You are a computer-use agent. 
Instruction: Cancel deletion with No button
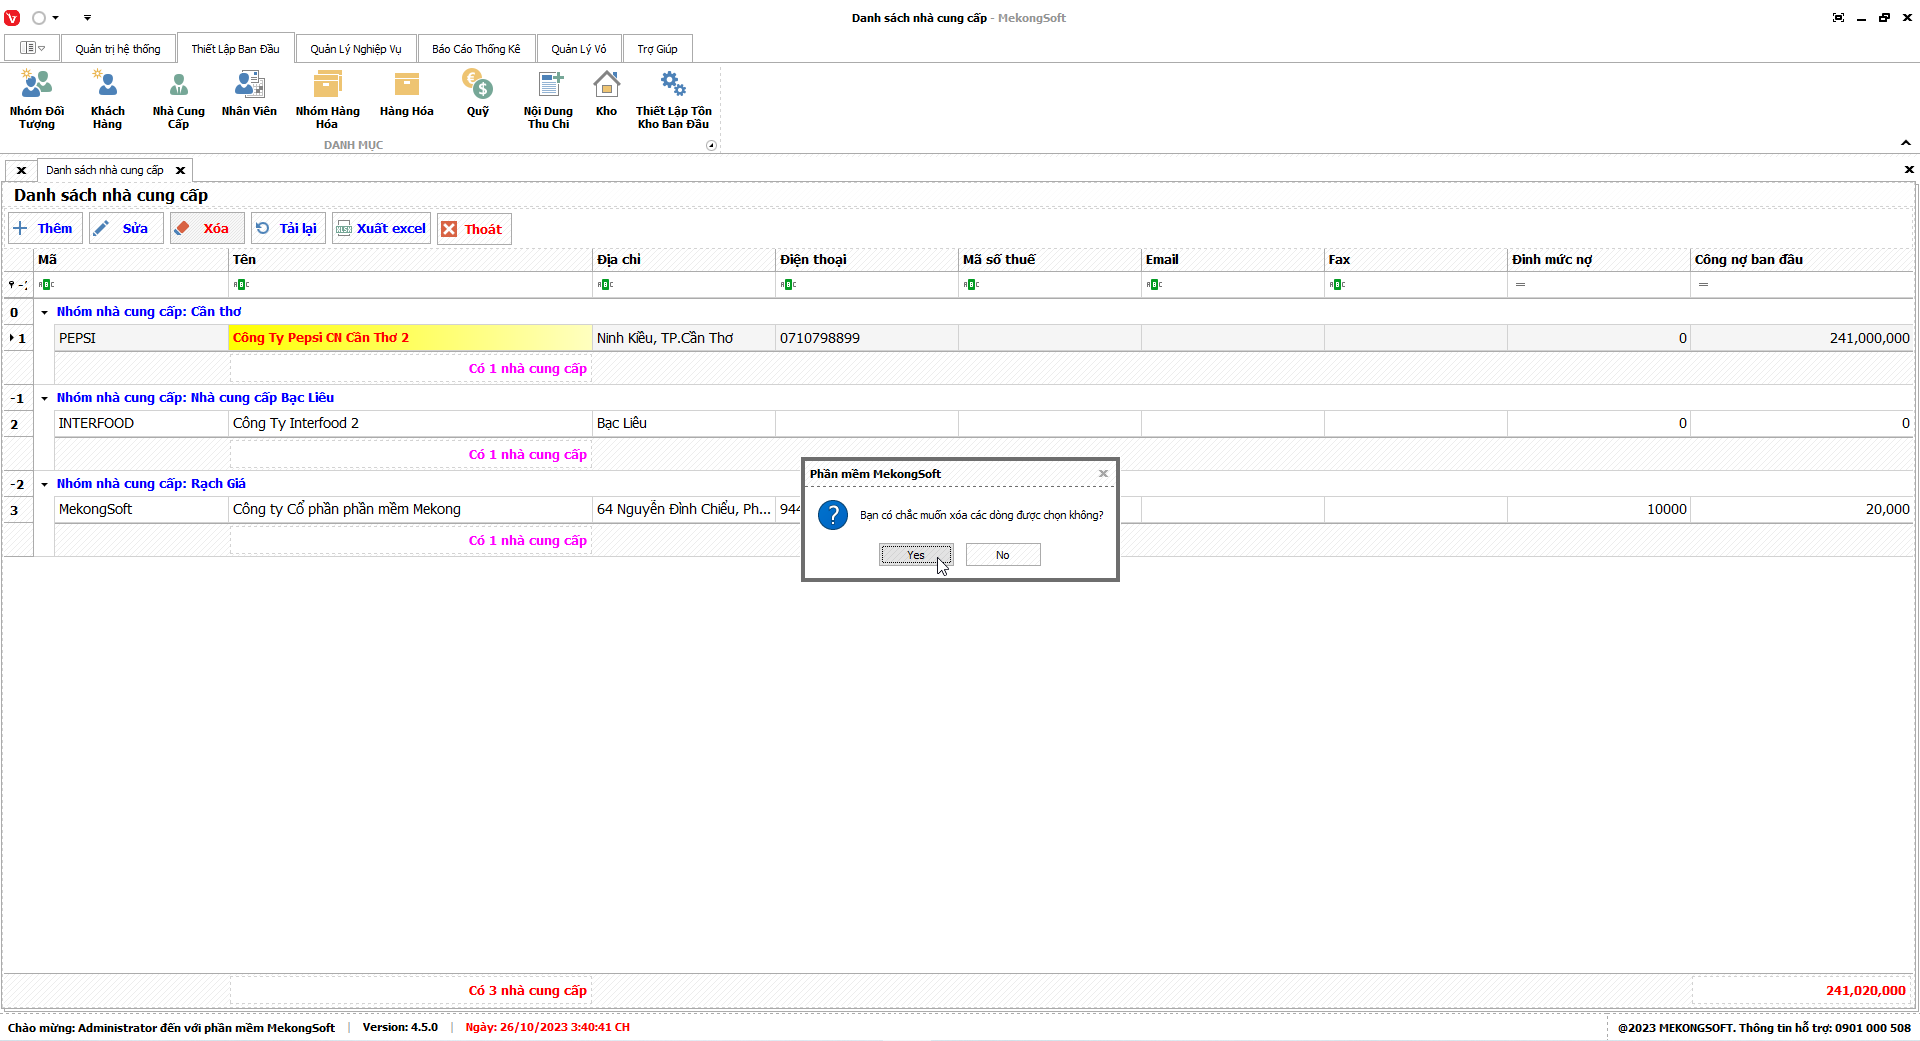pyautogui.click(x=1002, y=555)
